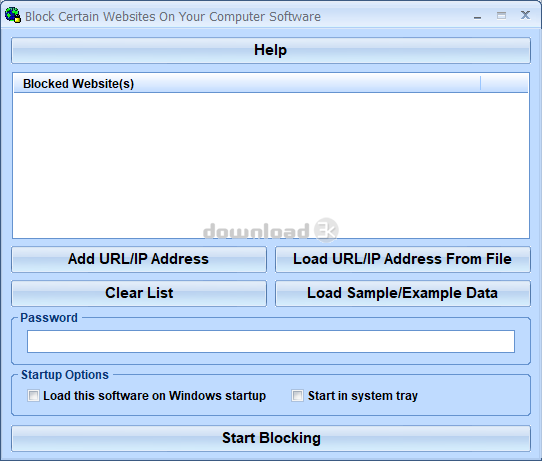Click Start Blocking button
This screenshot has width=542, height=461.
pos(271,438)
